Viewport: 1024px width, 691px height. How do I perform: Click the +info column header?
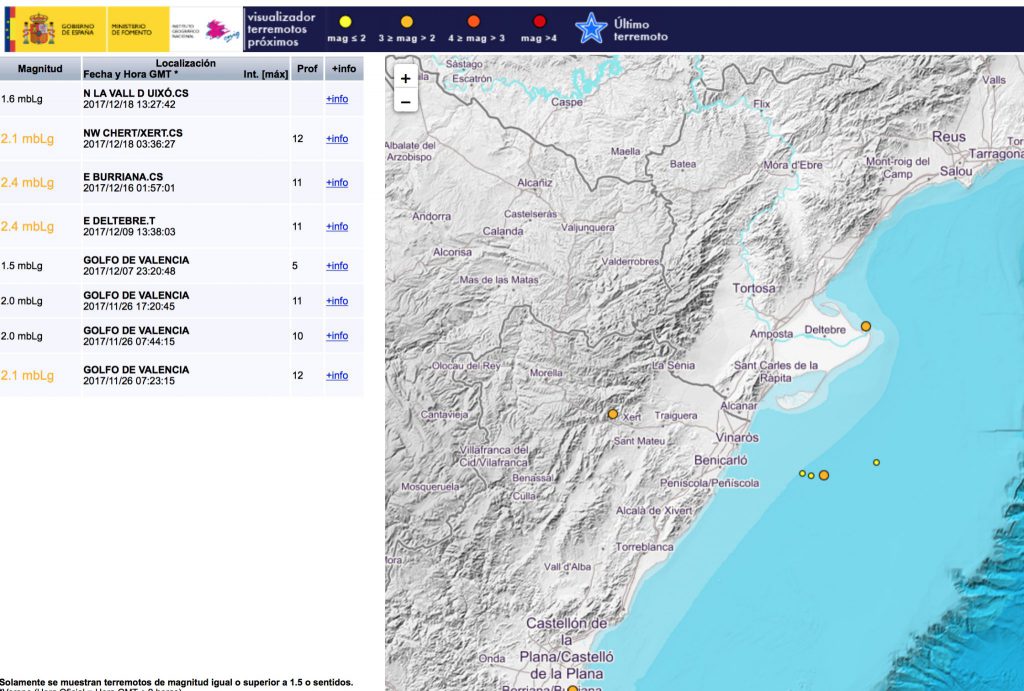344,69
